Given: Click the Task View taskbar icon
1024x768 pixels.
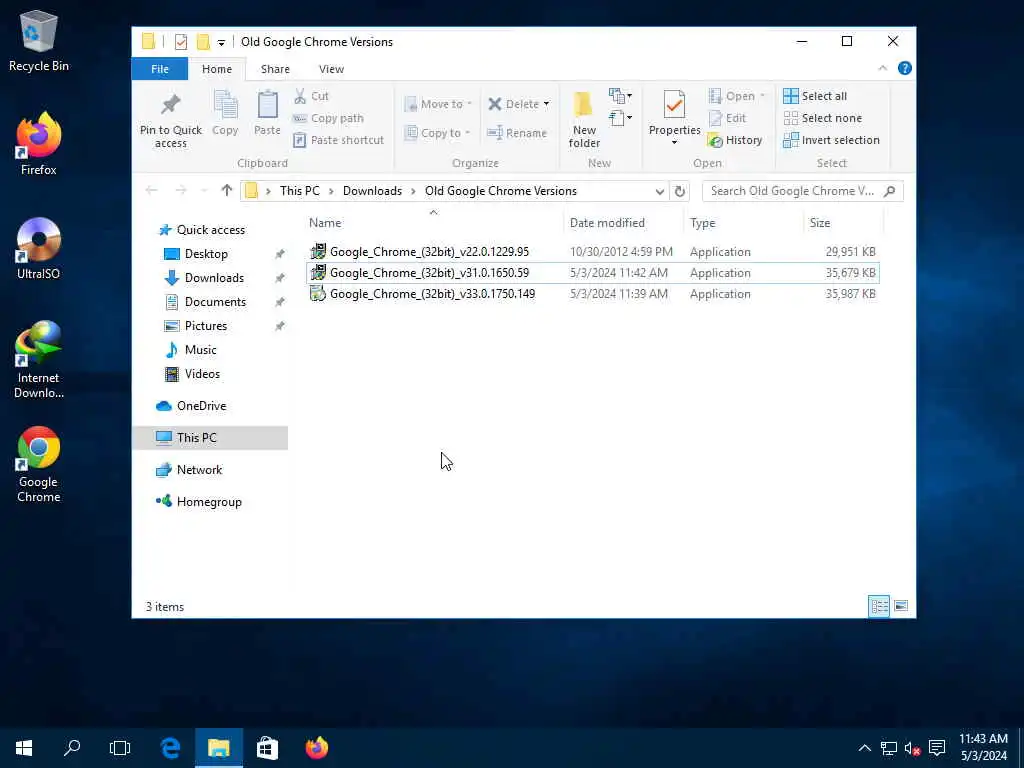Looking at the screenshot, I should tap(120, 748).
